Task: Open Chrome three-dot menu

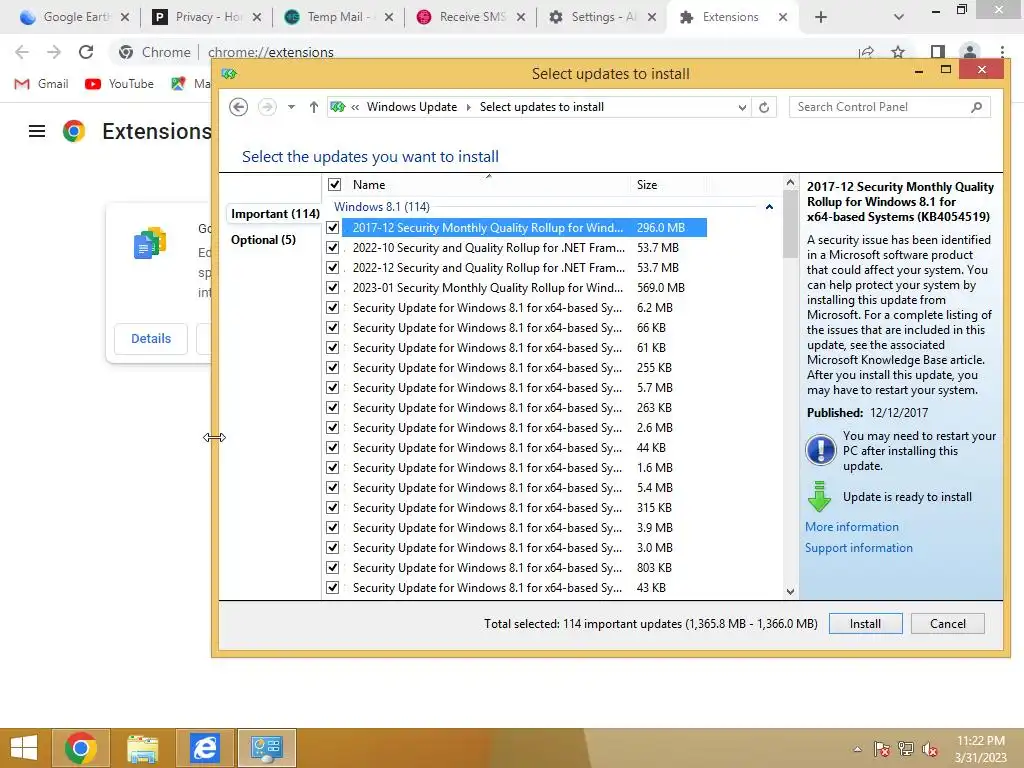Action: (1002, 52)
